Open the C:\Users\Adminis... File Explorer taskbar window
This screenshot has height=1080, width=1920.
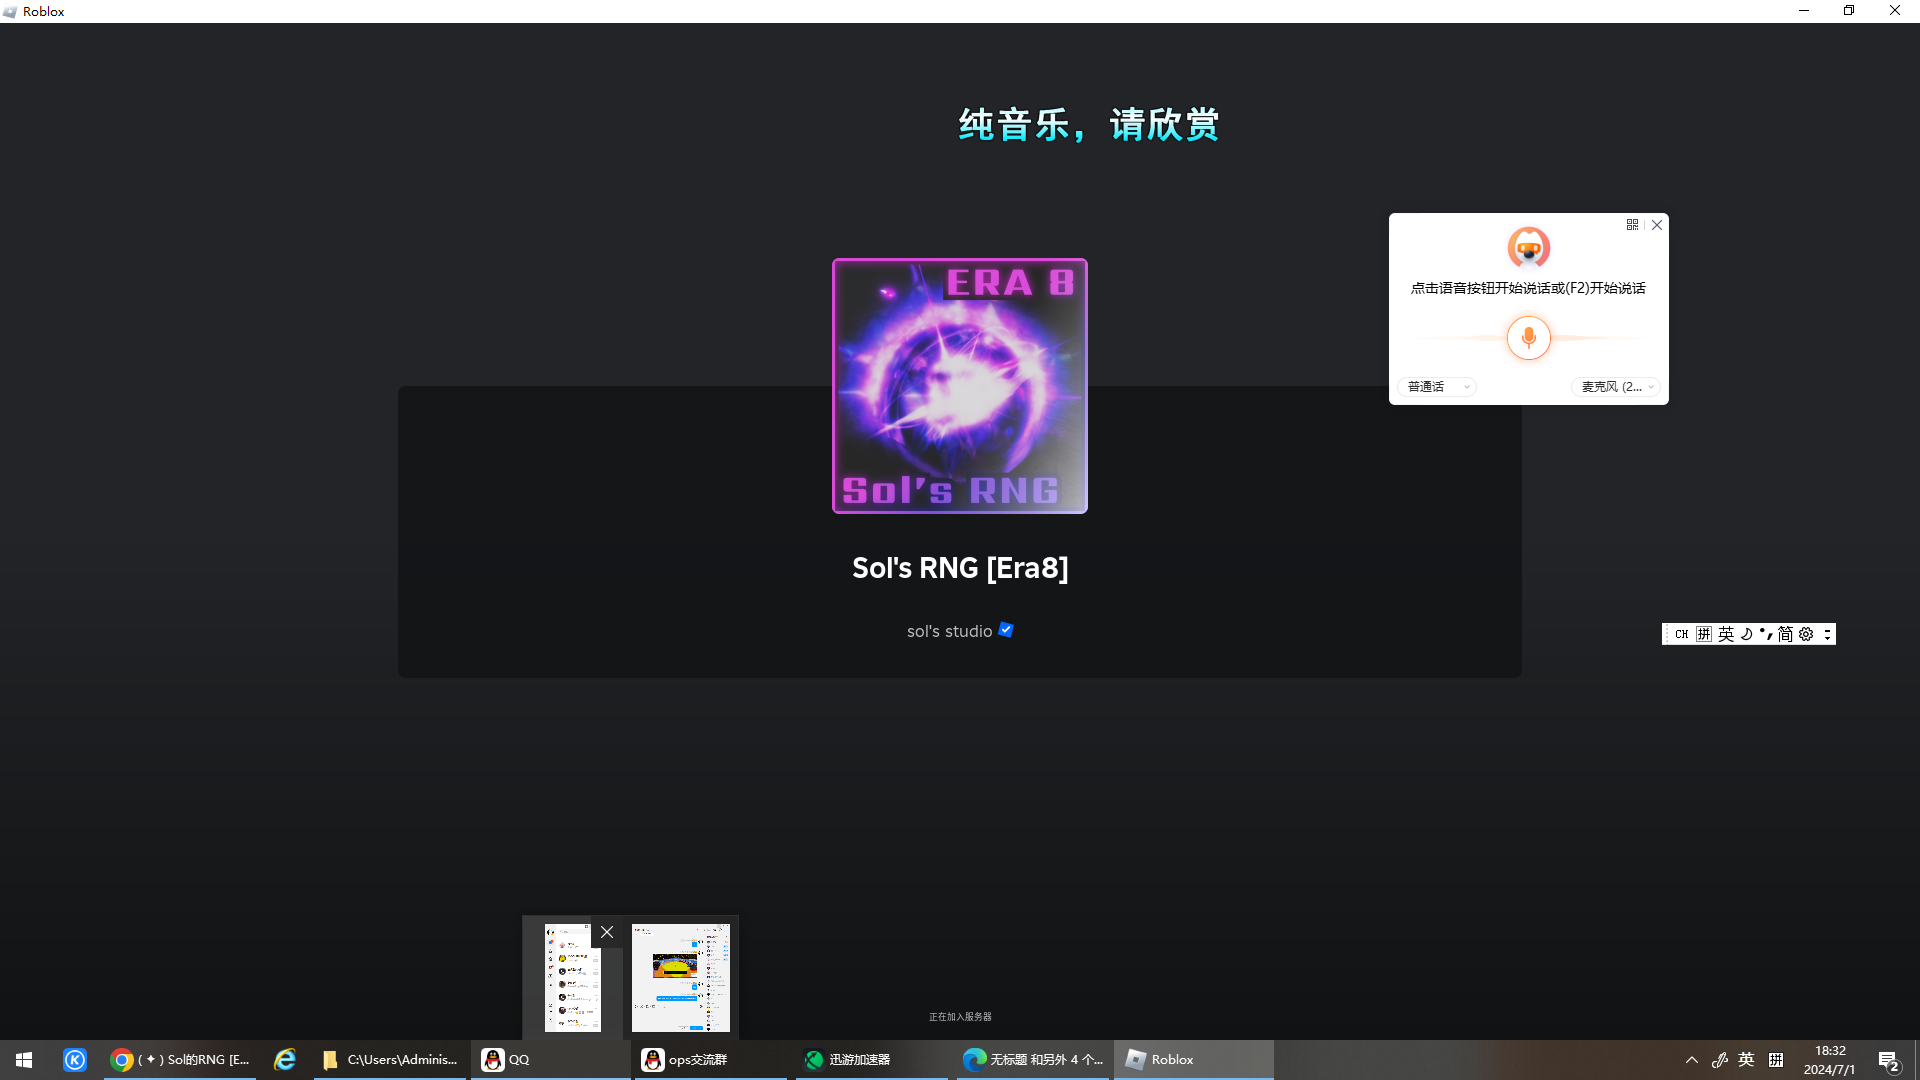click(x=391, y=1060)
